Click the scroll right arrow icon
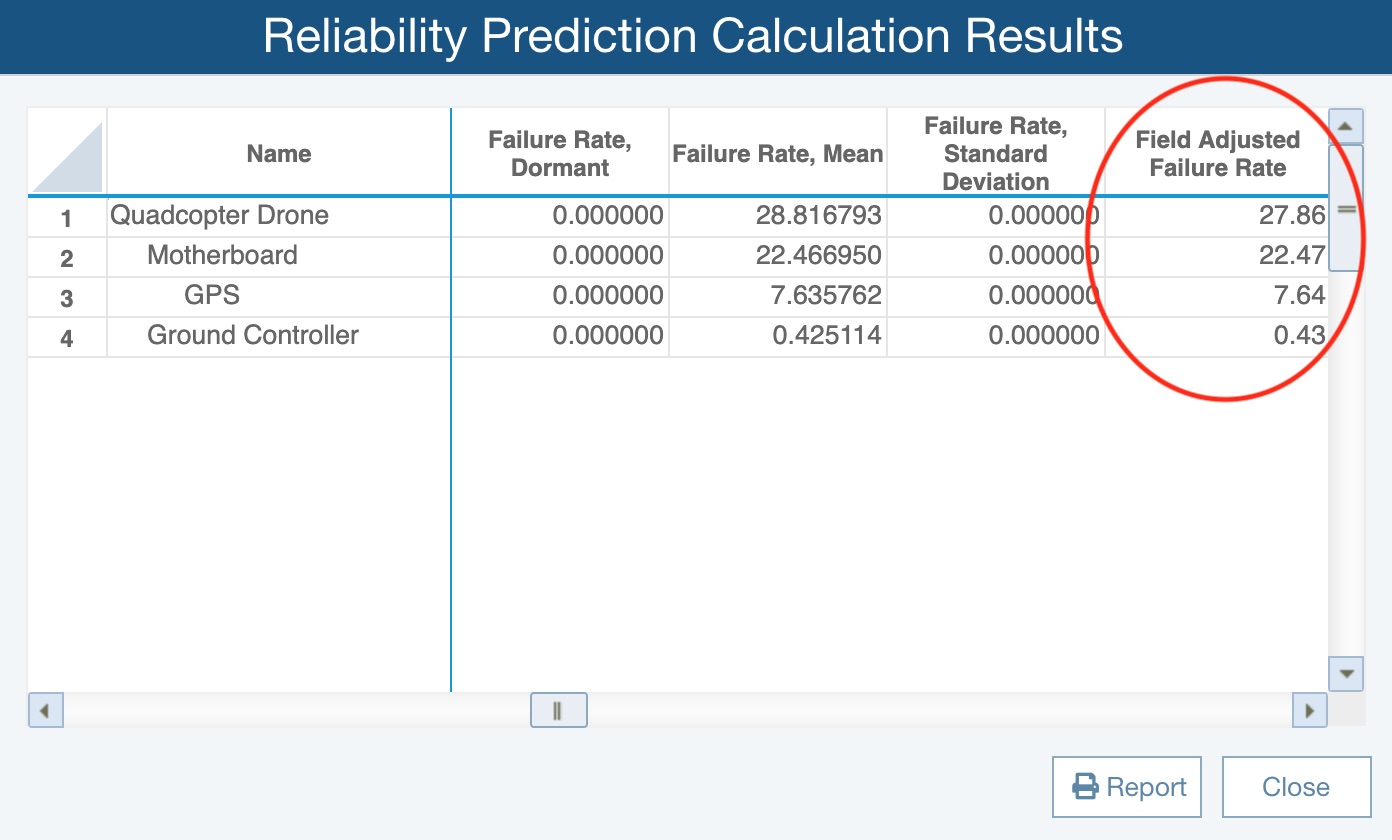 (x=1310, y=710)
